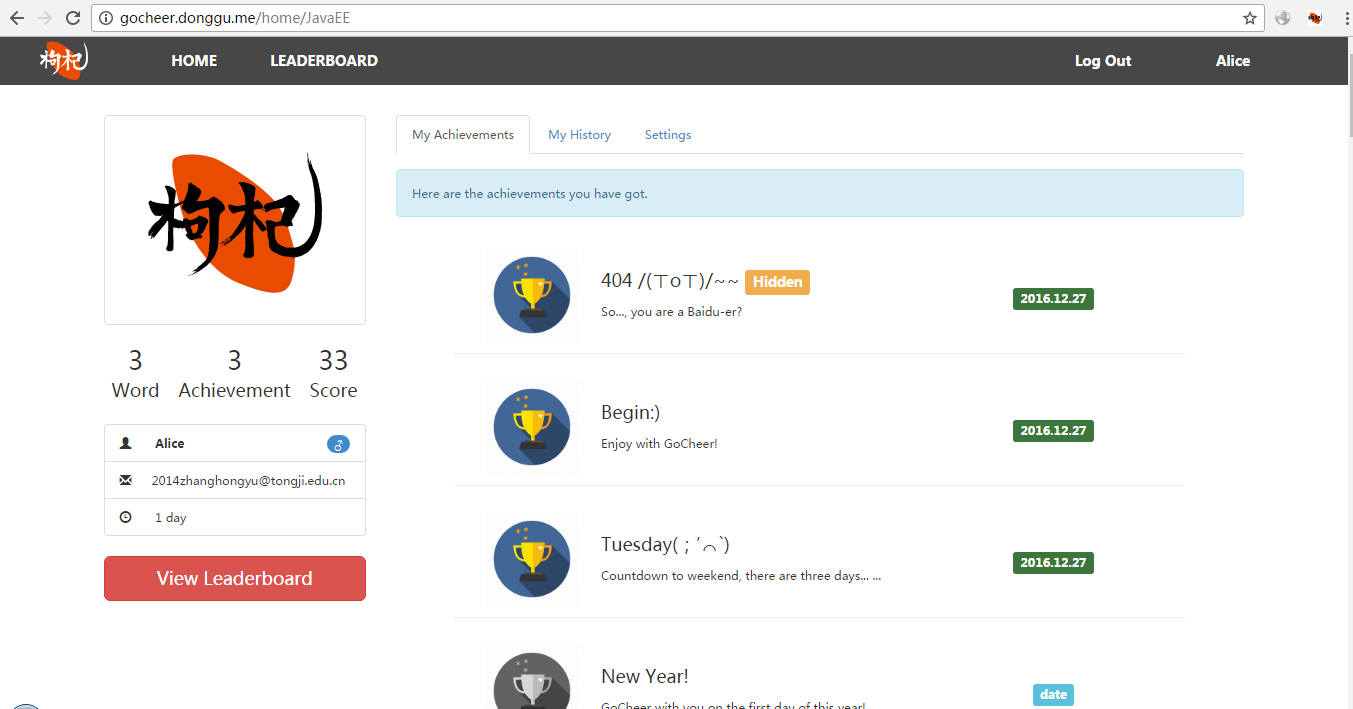Screen dimensions: 1353x709
Task: Open the HOME navbar item
Action: [194, 61]
